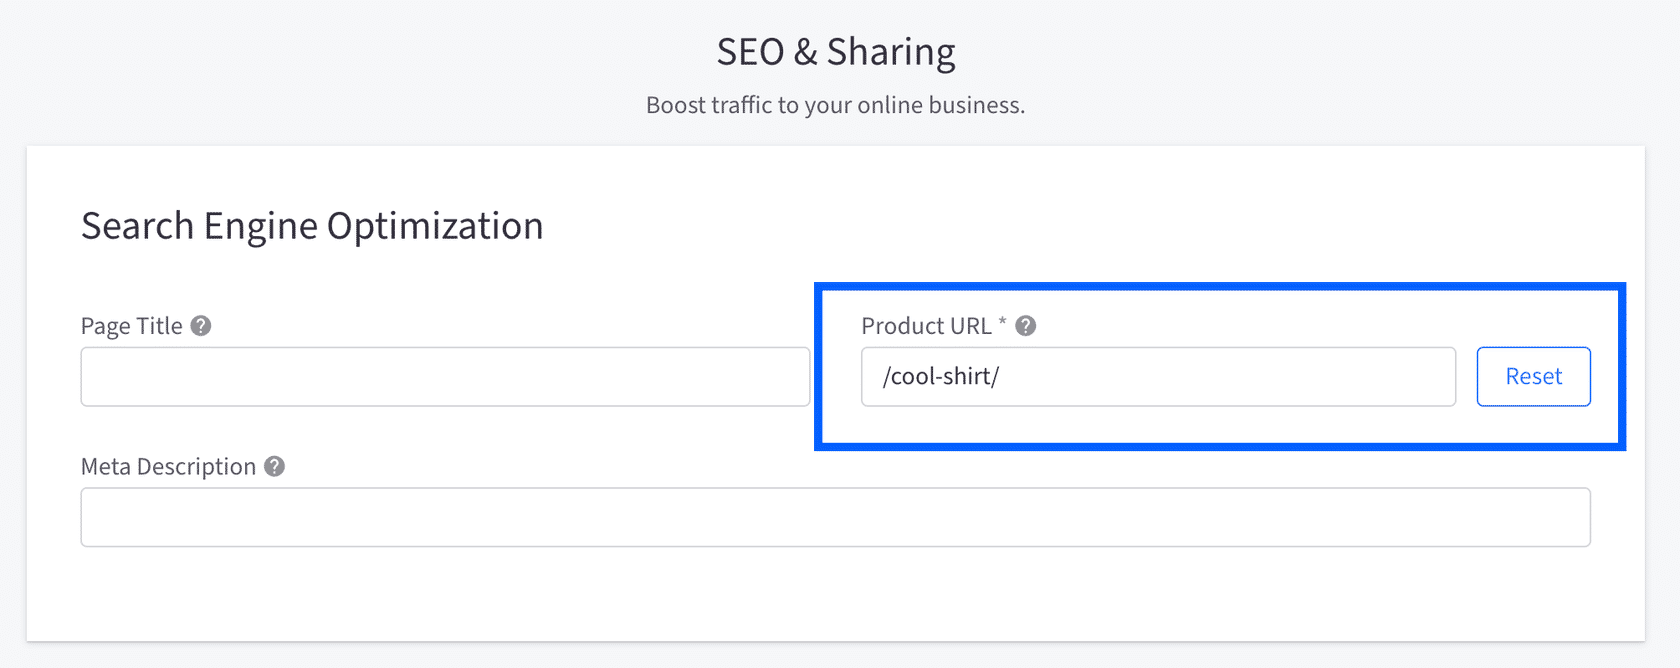Viewport: 1680px width, 668px height.
Task: Click the word "Sharing" in the top heading
Action: tap(891, 52)
